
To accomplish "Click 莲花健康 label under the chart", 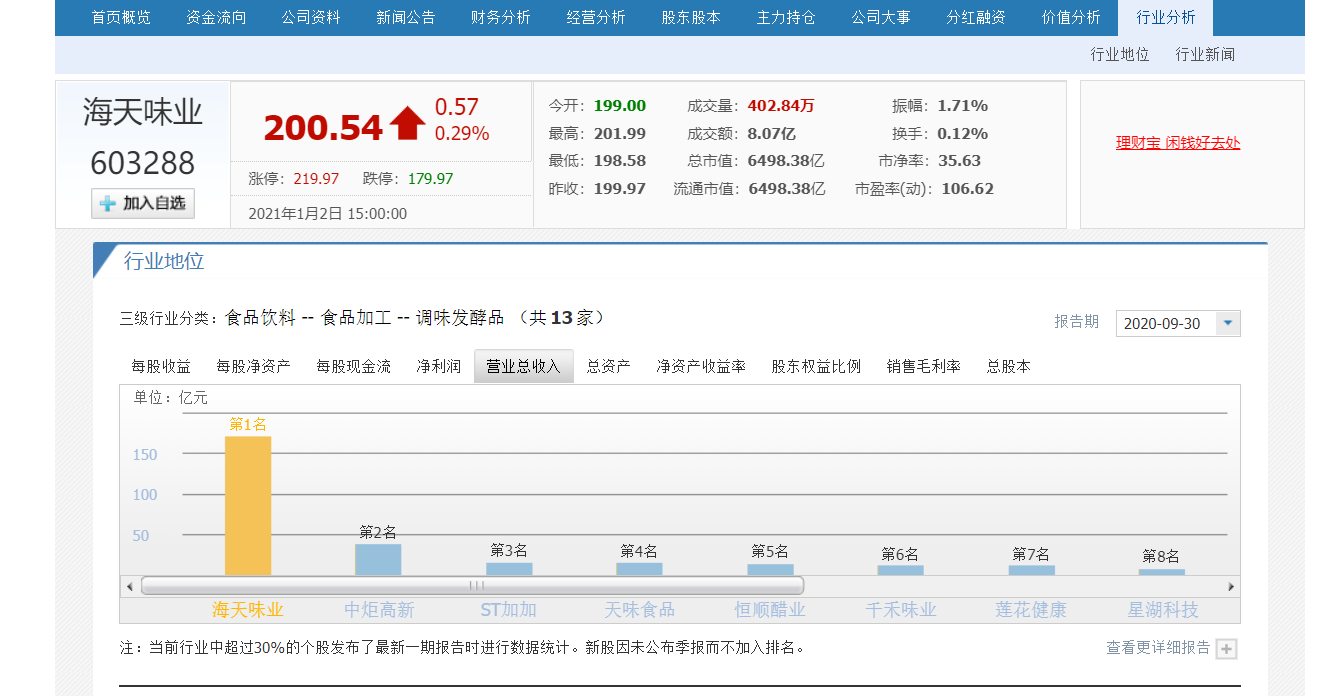I will tap(1031, 610).
